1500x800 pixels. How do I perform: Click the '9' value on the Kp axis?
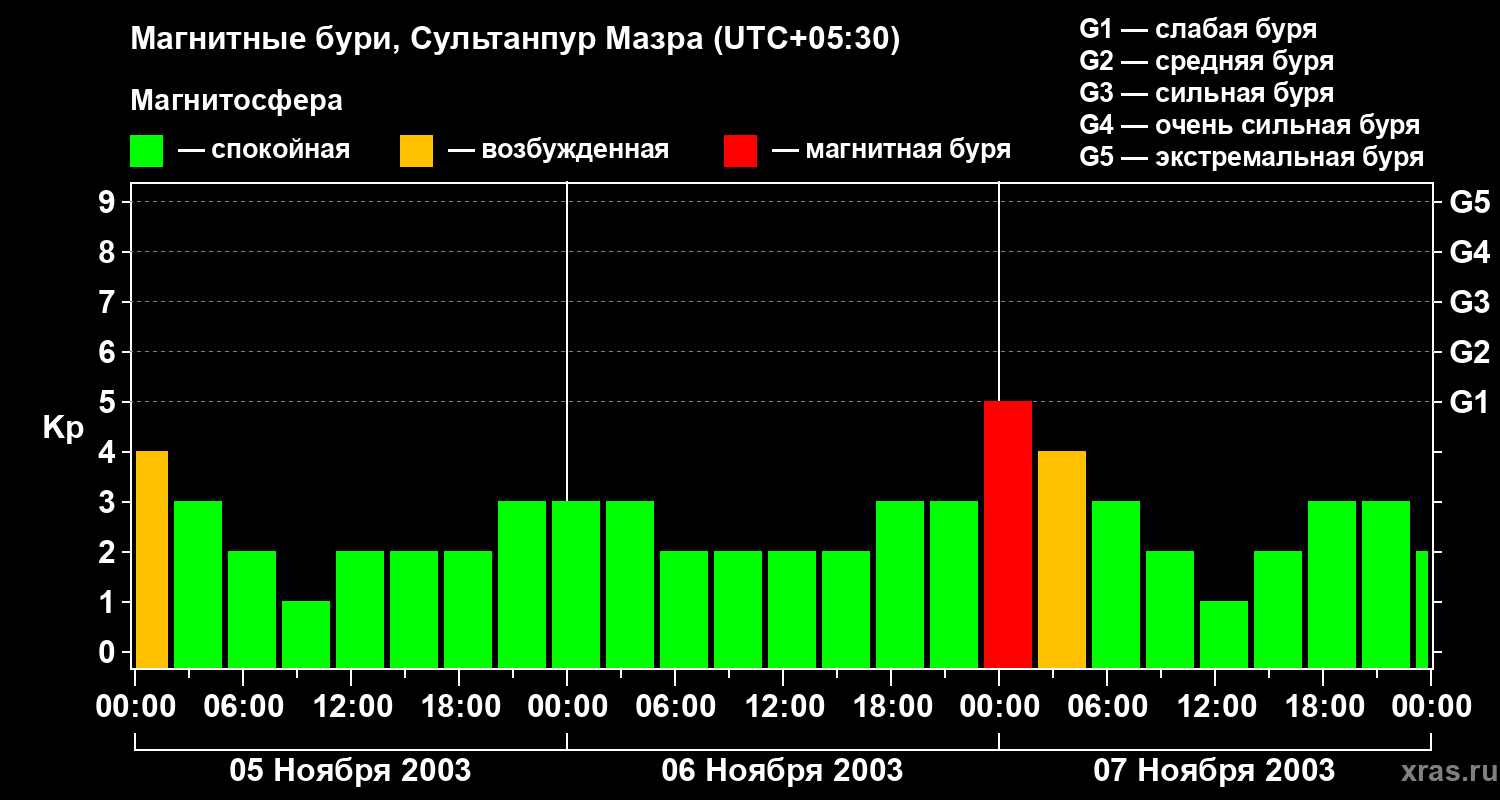point(109,202)
